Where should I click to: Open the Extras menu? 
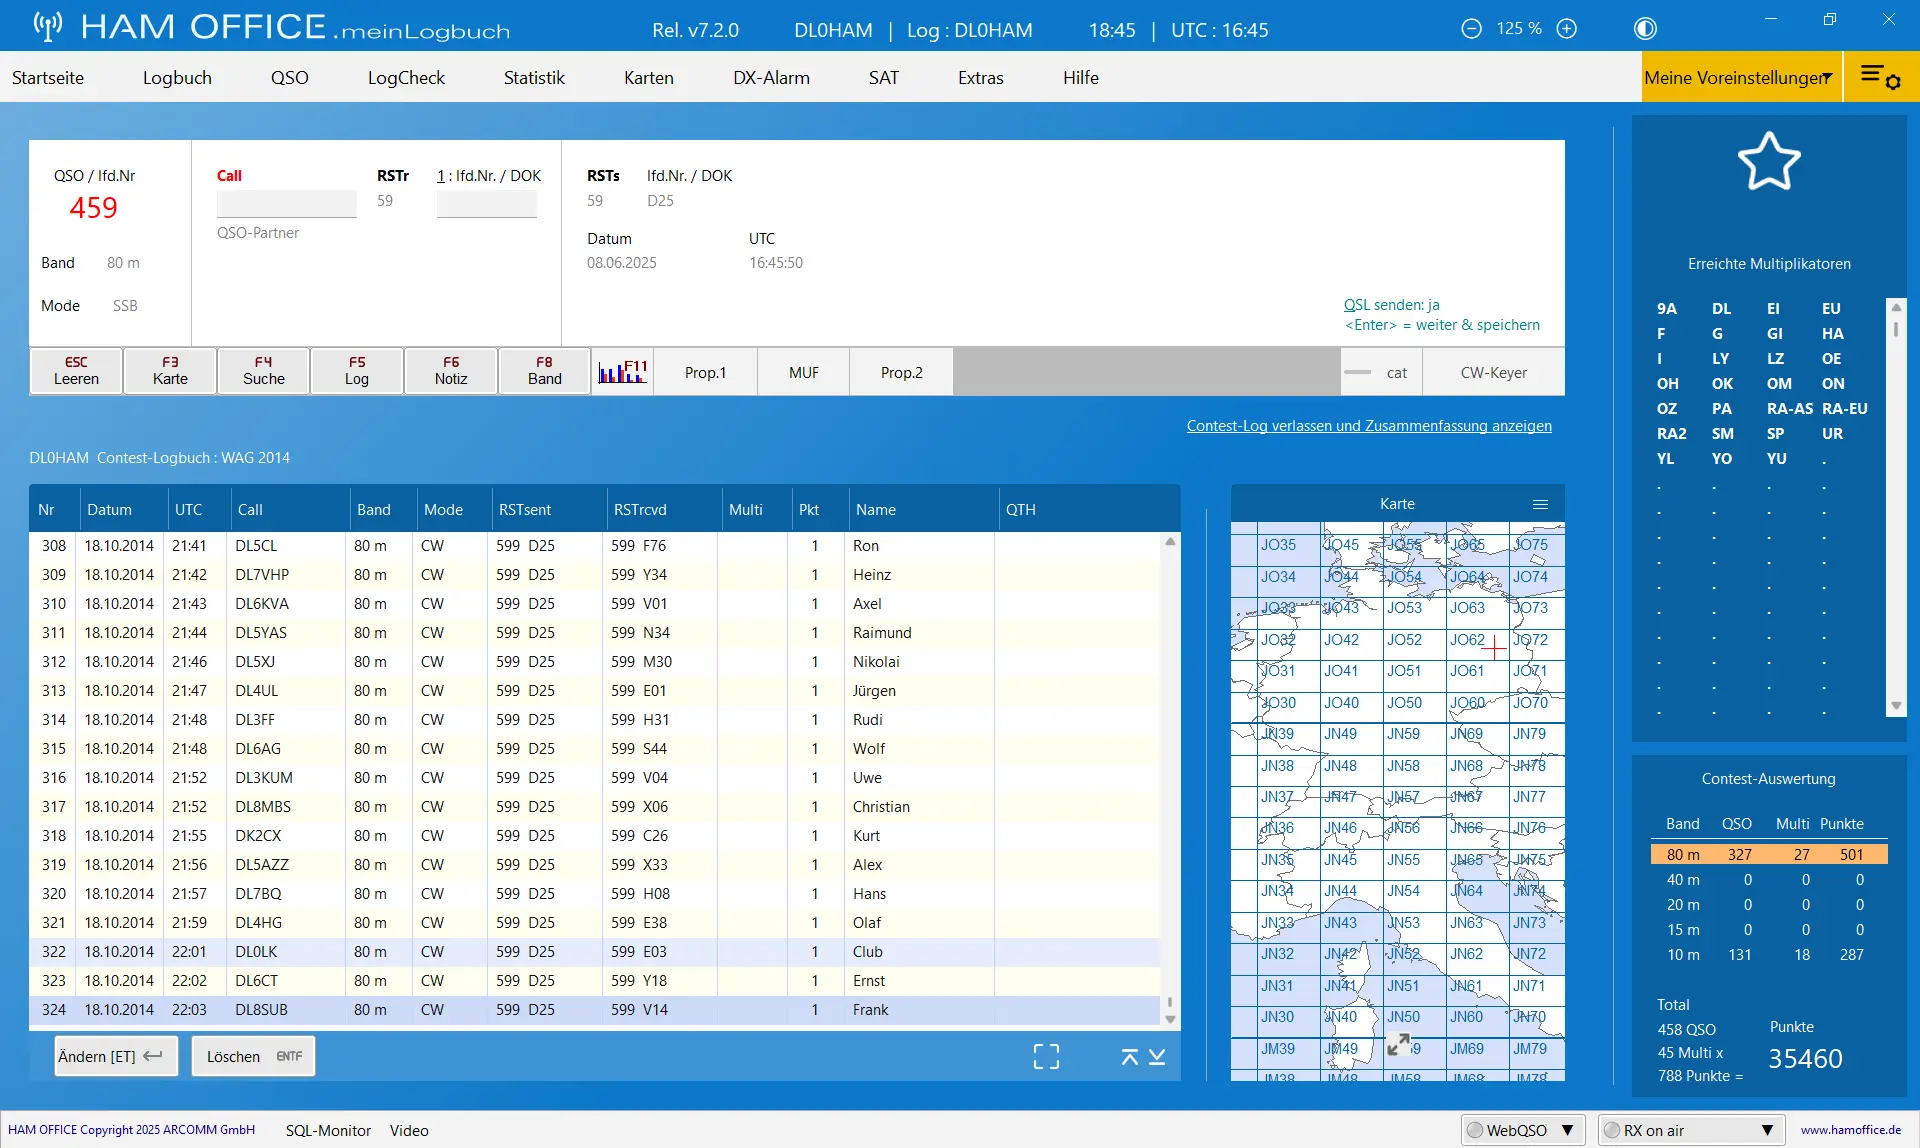(x=981, y=77)
